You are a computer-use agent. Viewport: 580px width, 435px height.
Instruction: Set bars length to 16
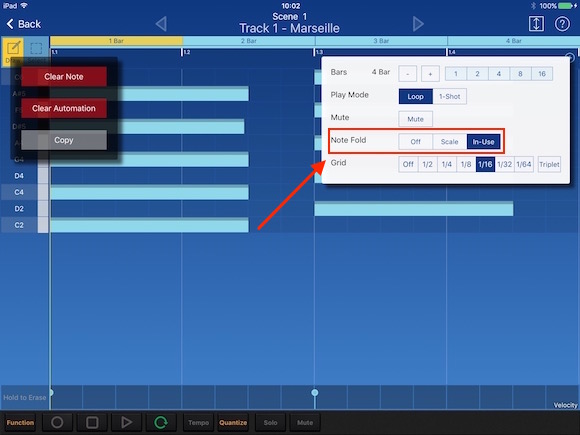coord(542,74)
